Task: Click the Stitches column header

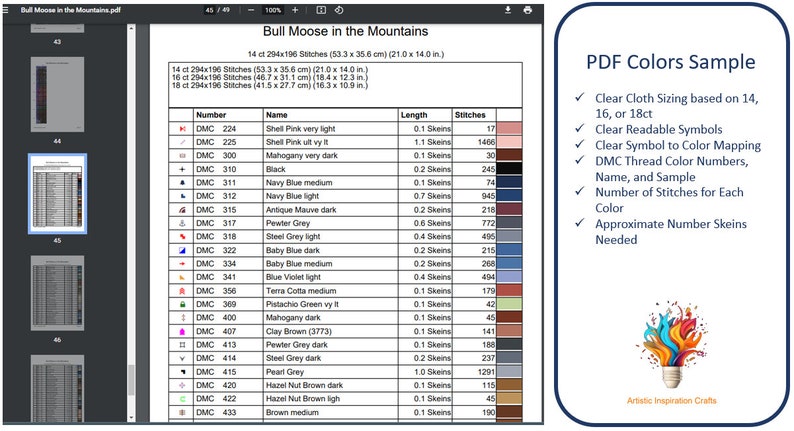Action: (x=470, y=115)
